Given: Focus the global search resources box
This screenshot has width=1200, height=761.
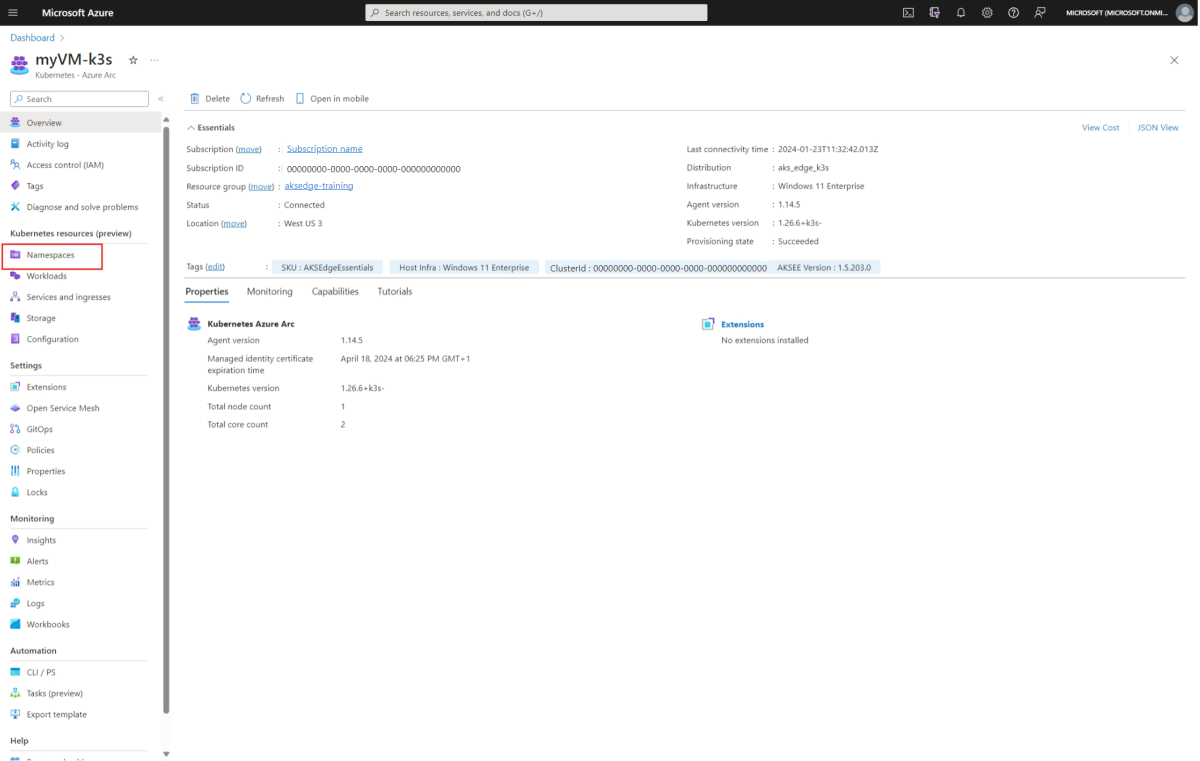Looking at the screenshot, I should 536,13.
